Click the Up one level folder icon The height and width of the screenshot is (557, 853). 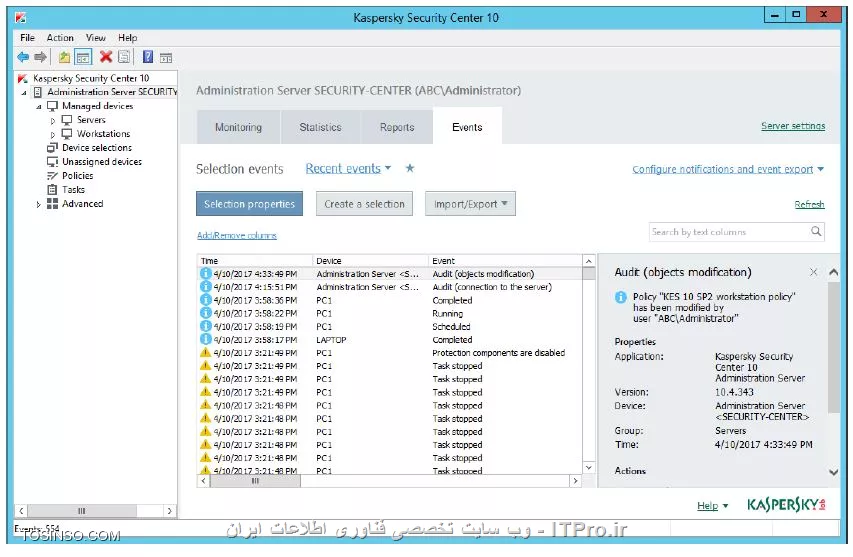point(64,57)
